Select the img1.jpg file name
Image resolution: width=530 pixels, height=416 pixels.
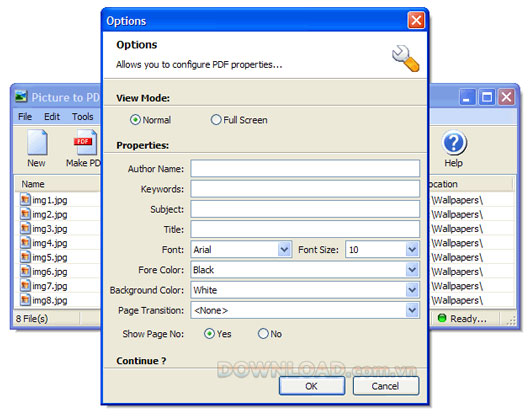point(50,200)
